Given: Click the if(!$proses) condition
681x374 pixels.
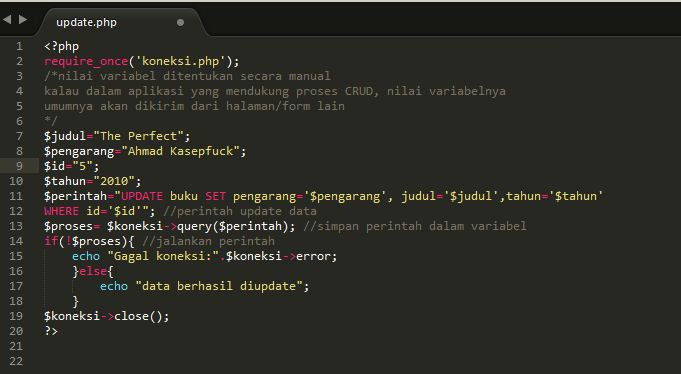Looking at the screenshot, I should pyautogui.click(x=86, y=241).
